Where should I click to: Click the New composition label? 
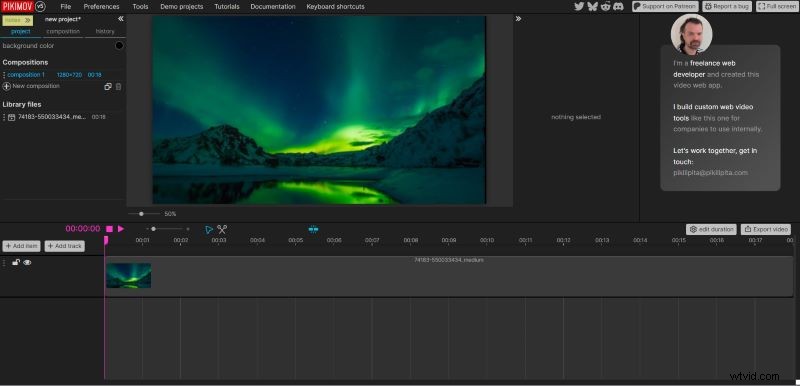36,86
